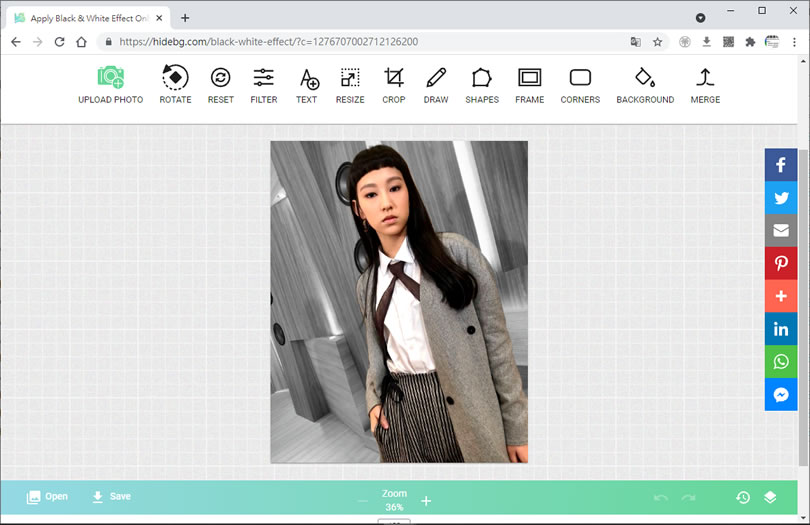The image size is (810, 525).
Task: Open the extensions puzzle menu
Action: point(750,42)
